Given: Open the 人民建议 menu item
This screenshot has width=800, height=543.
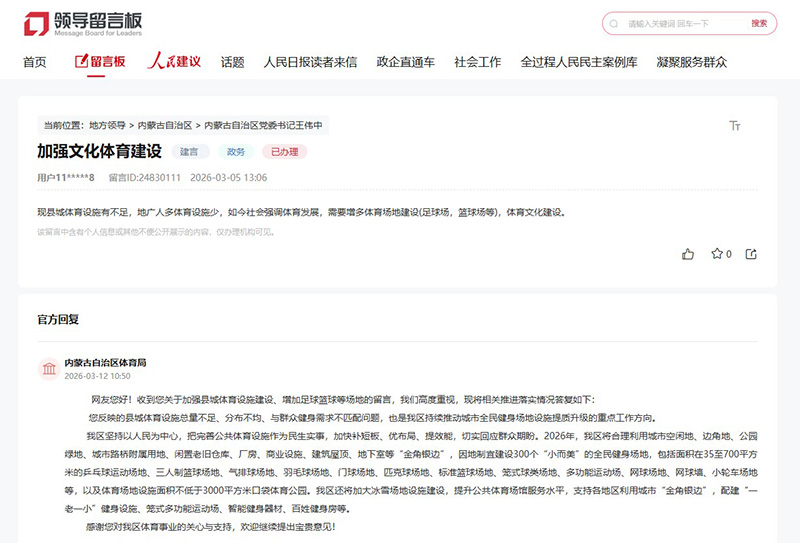Looking at the screenshot, I should point(174,61).
